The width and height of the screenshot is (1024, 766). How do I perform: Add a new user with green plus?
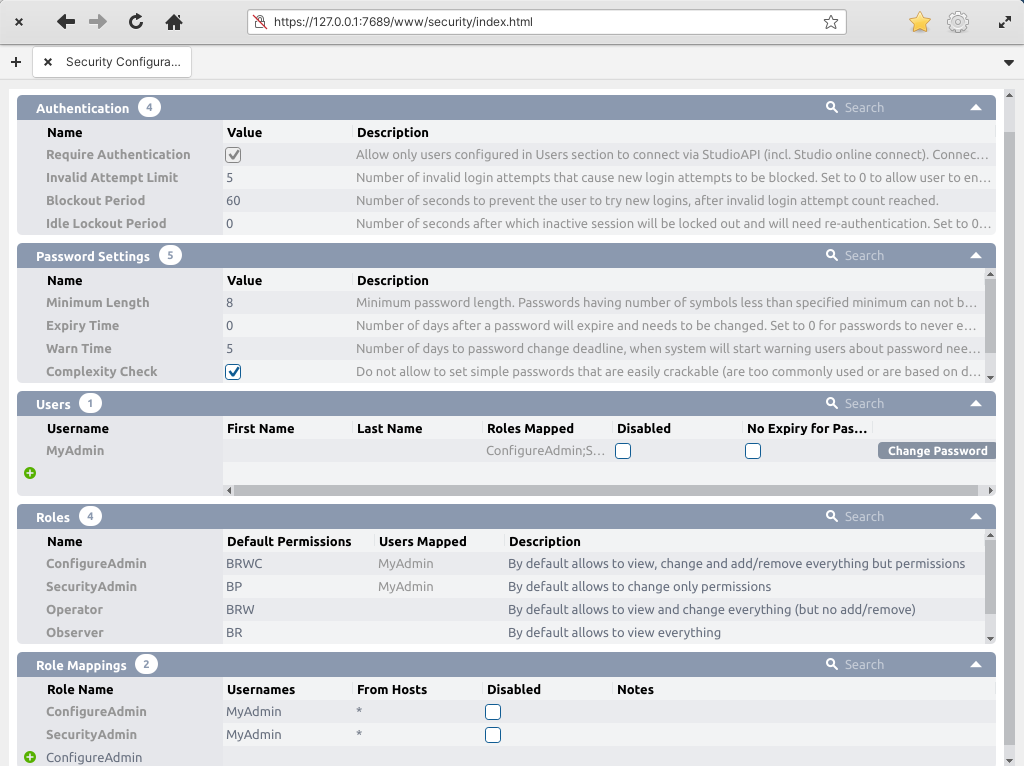[30, 473]
